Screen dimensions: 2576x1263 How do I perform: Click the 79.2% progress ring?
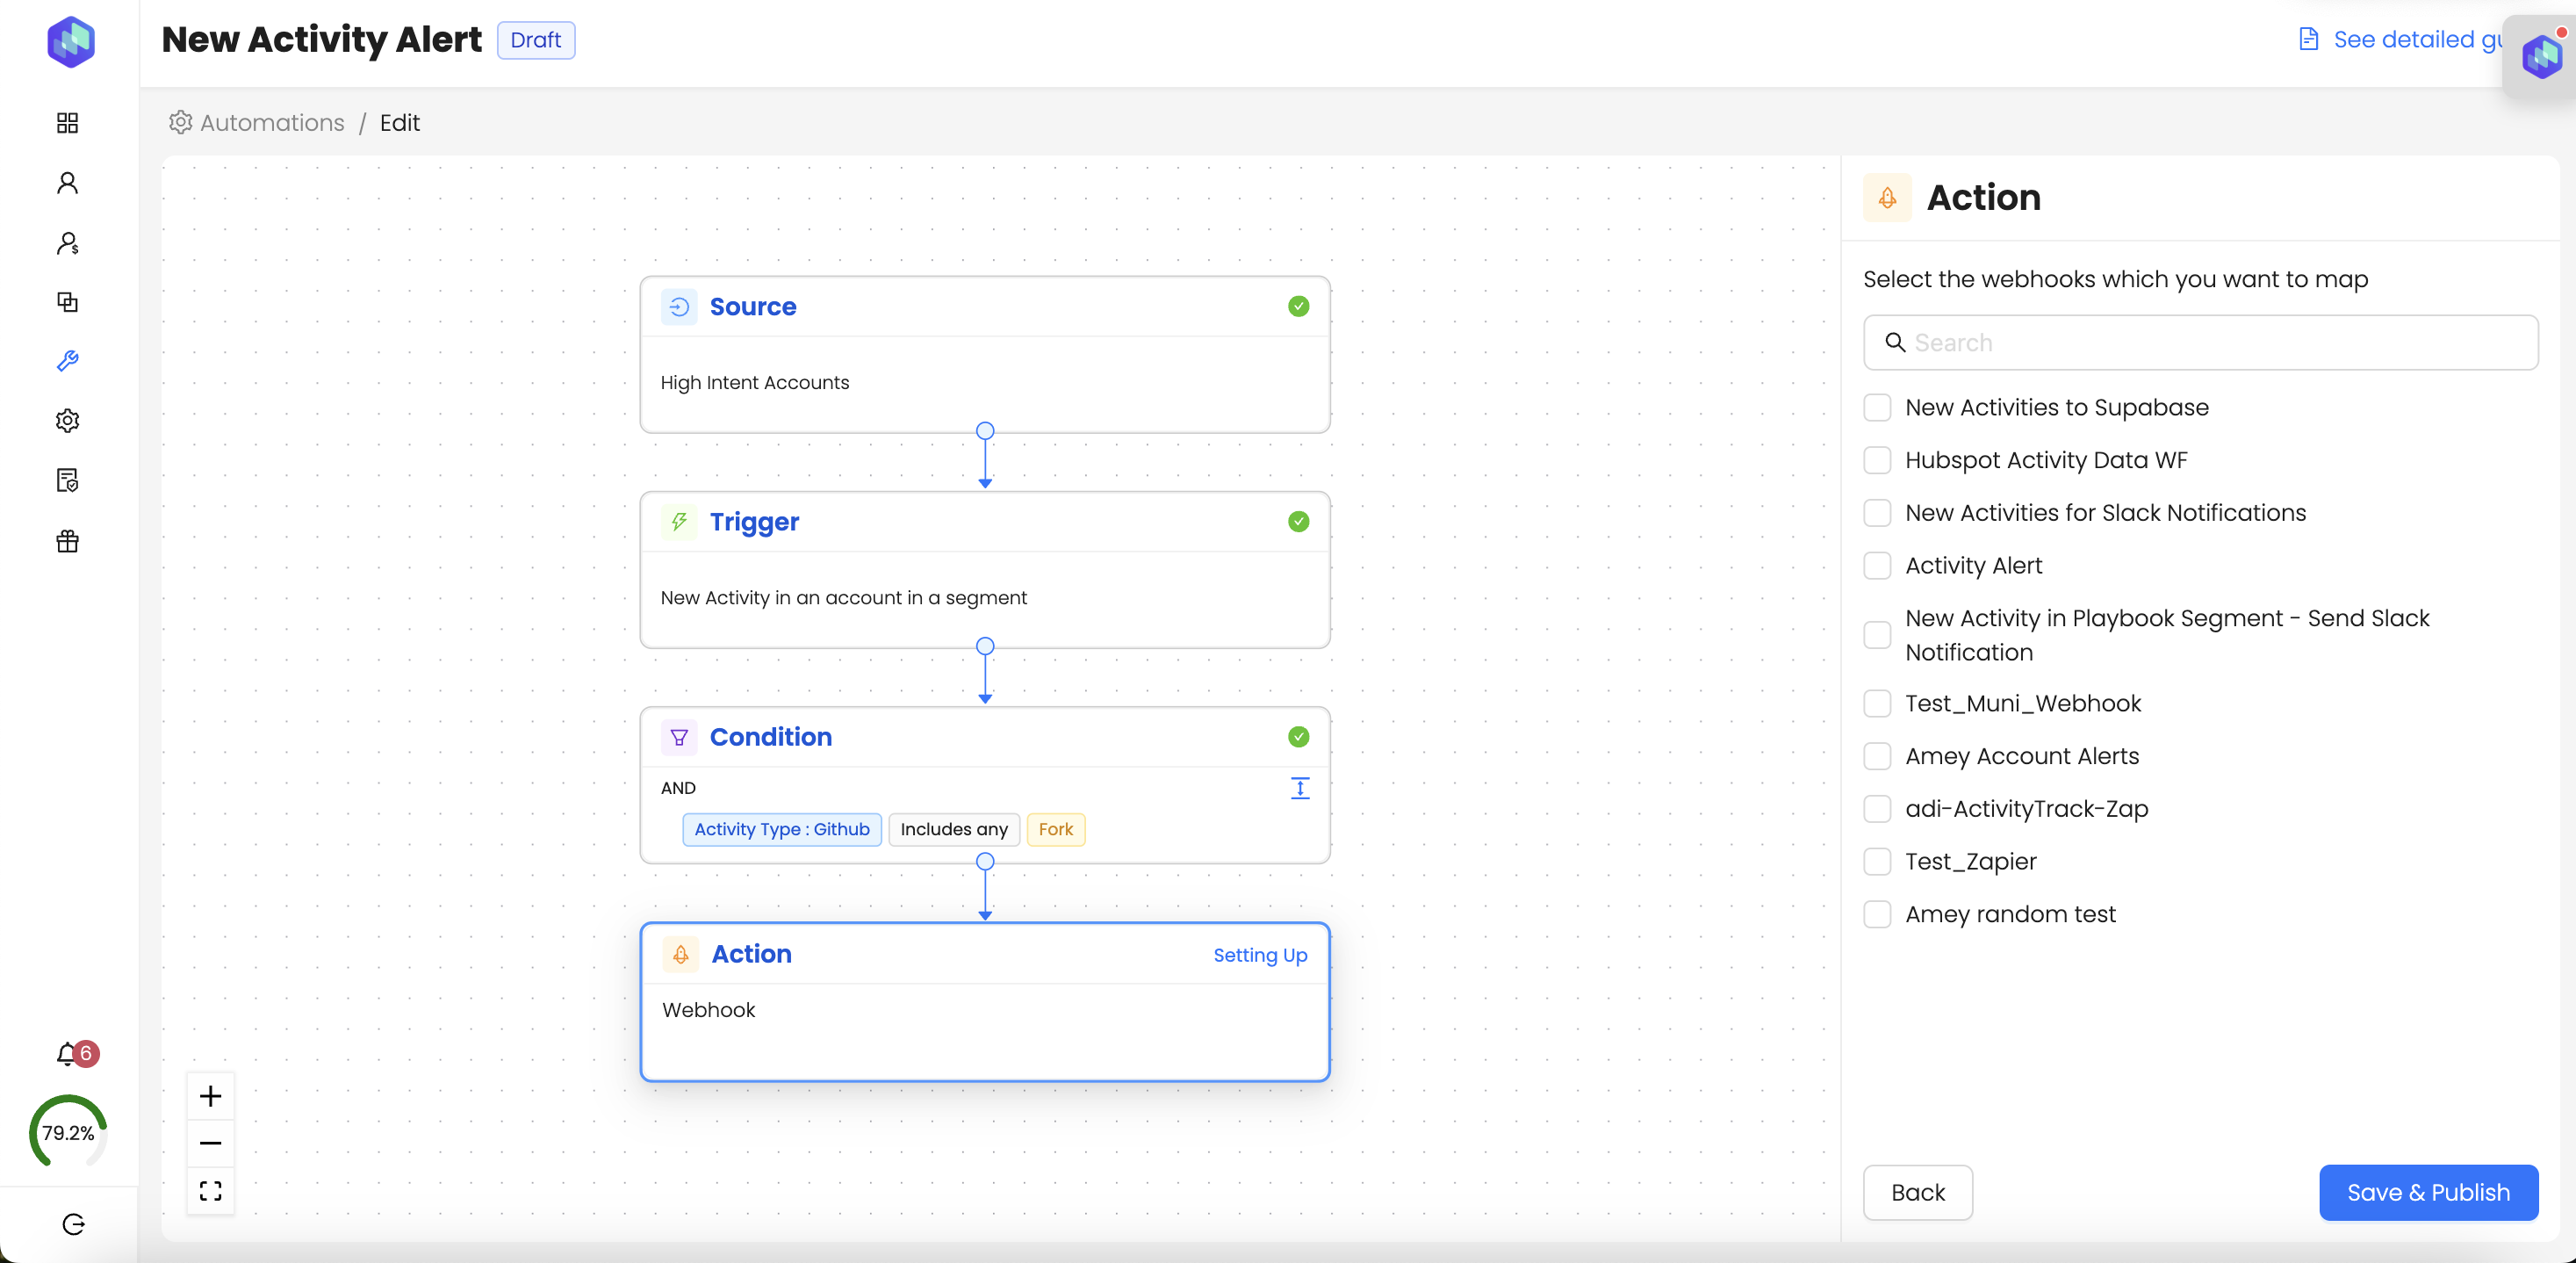(68, 1132)
